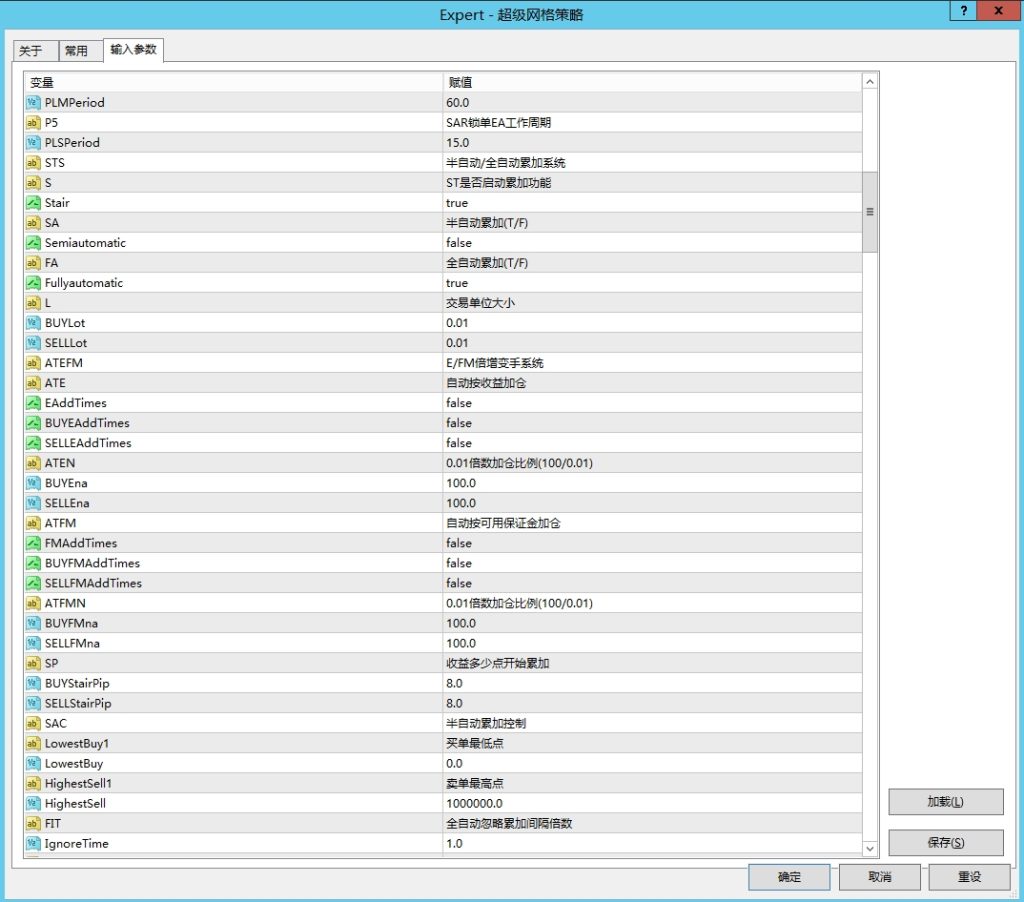Click the icon next to BUYStairPip variable

33,683
